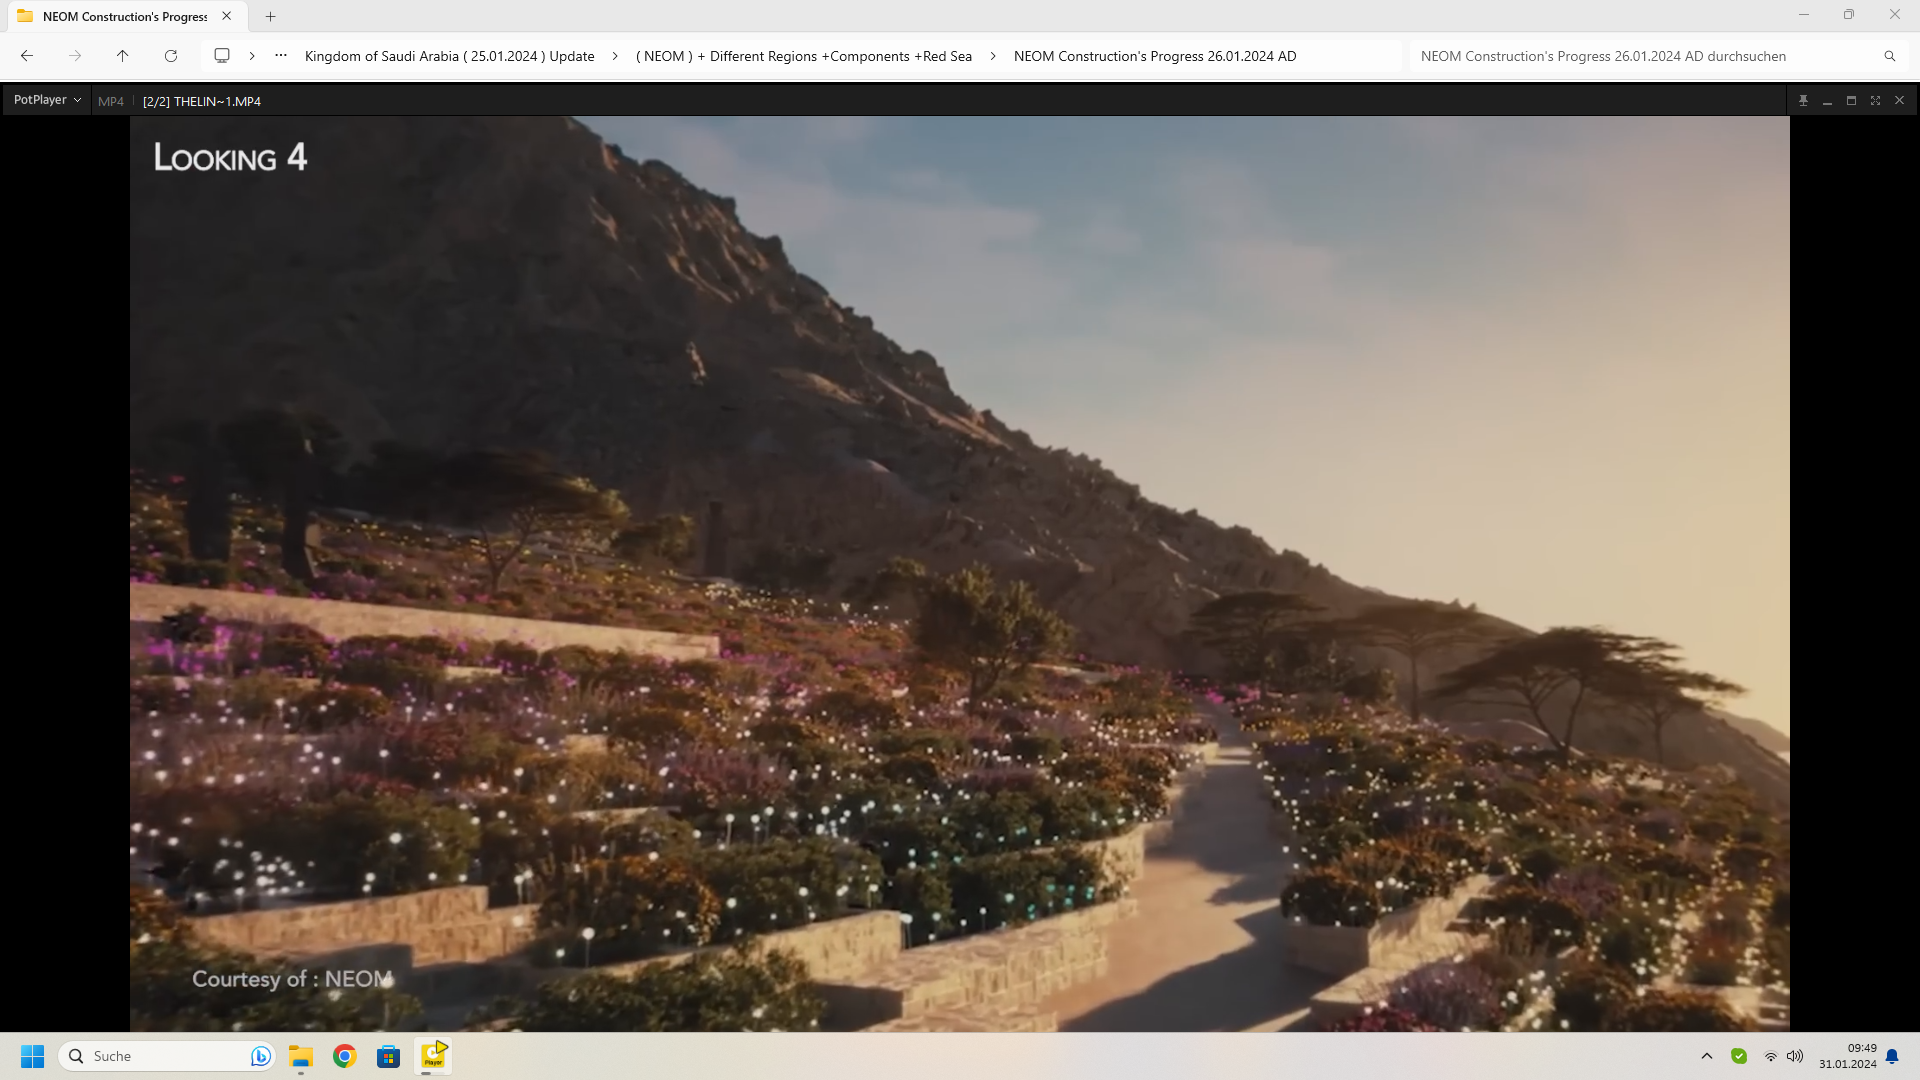This screenshot has width=1920, height=1080.
Task: Select NEOM Construction's Progress 26.01.2024 breadcrumb
Action: click(1155, 56)
